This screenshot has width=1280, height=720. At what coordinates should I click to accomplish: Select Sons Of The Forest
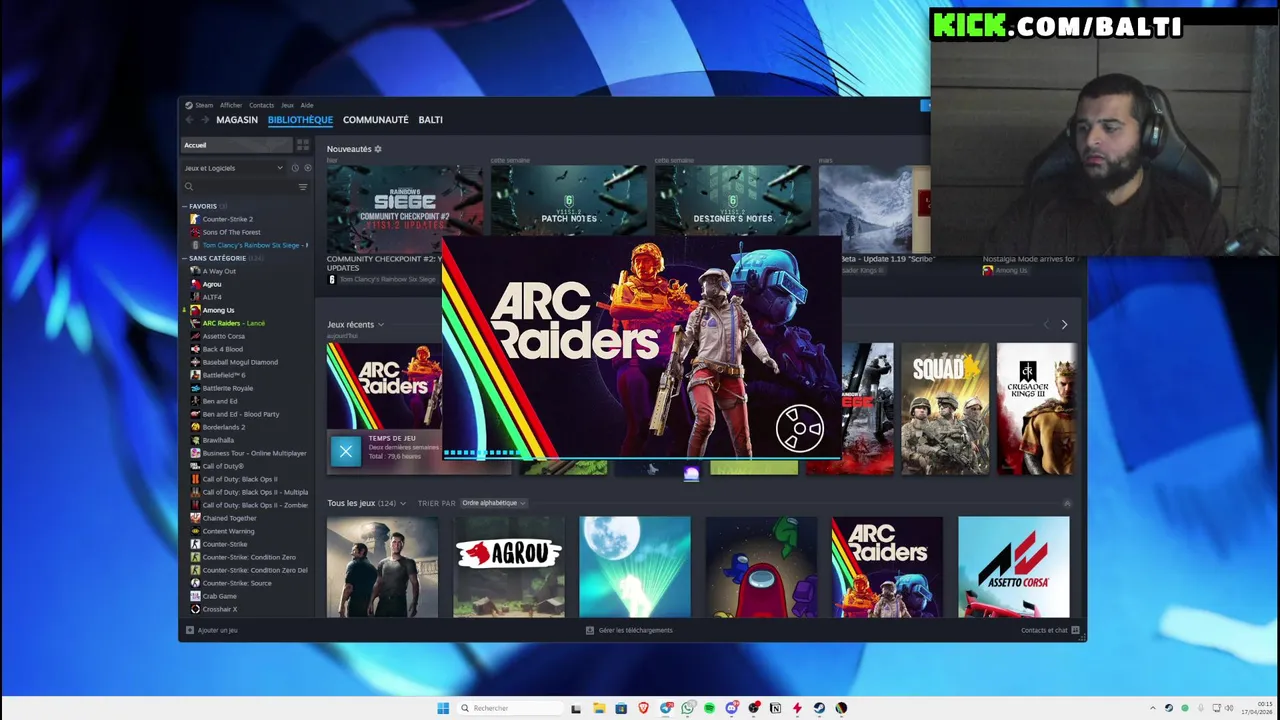coord(231,232)
